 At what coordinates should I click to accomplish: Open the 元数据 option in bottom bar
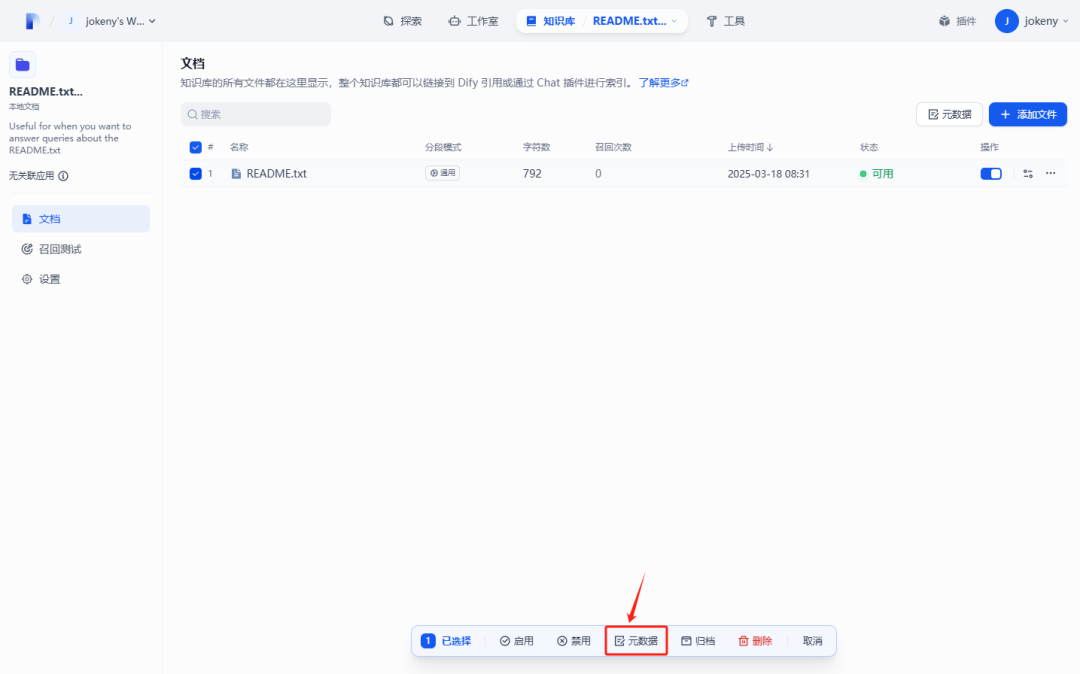(636, 640)
